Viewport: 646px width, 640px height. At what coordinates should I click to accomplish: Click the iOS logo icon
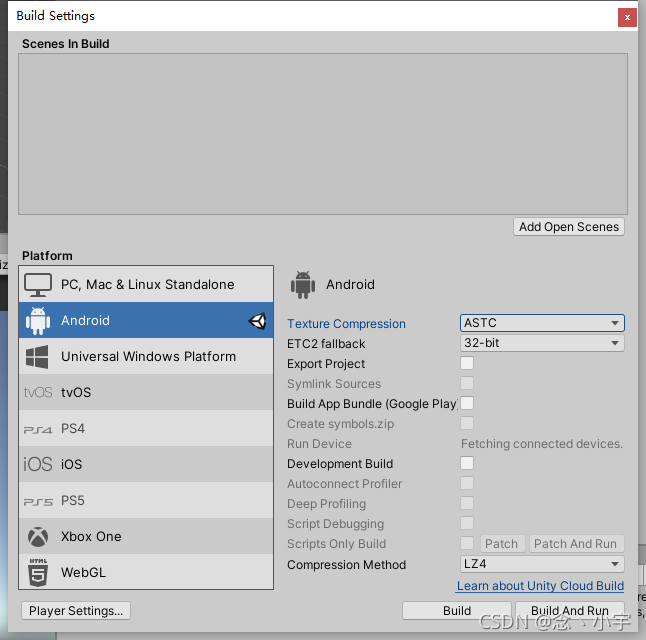coord(37,464)
